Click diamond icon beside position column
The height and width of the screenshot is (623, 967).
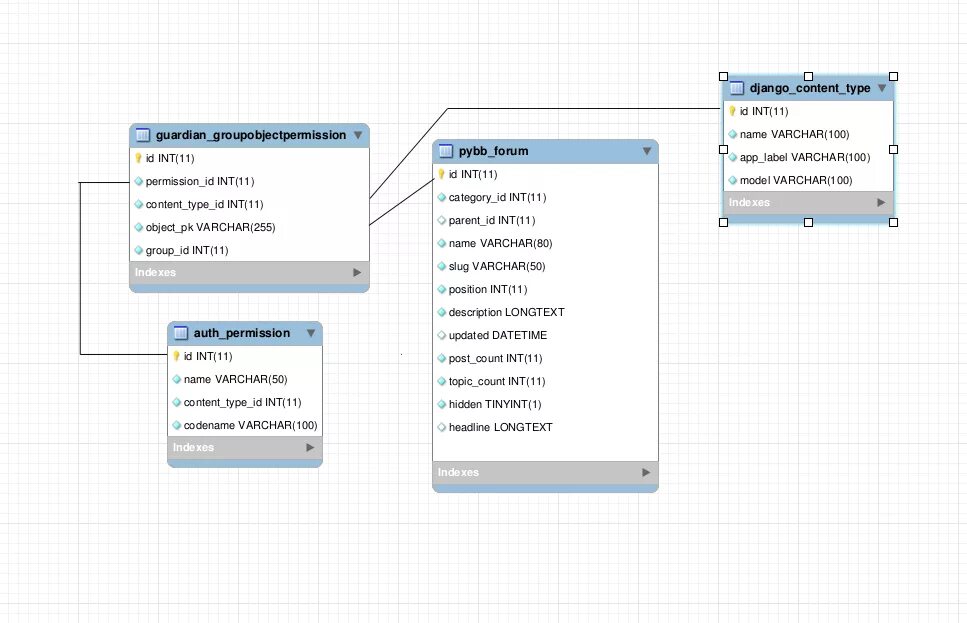click(442, 289)
